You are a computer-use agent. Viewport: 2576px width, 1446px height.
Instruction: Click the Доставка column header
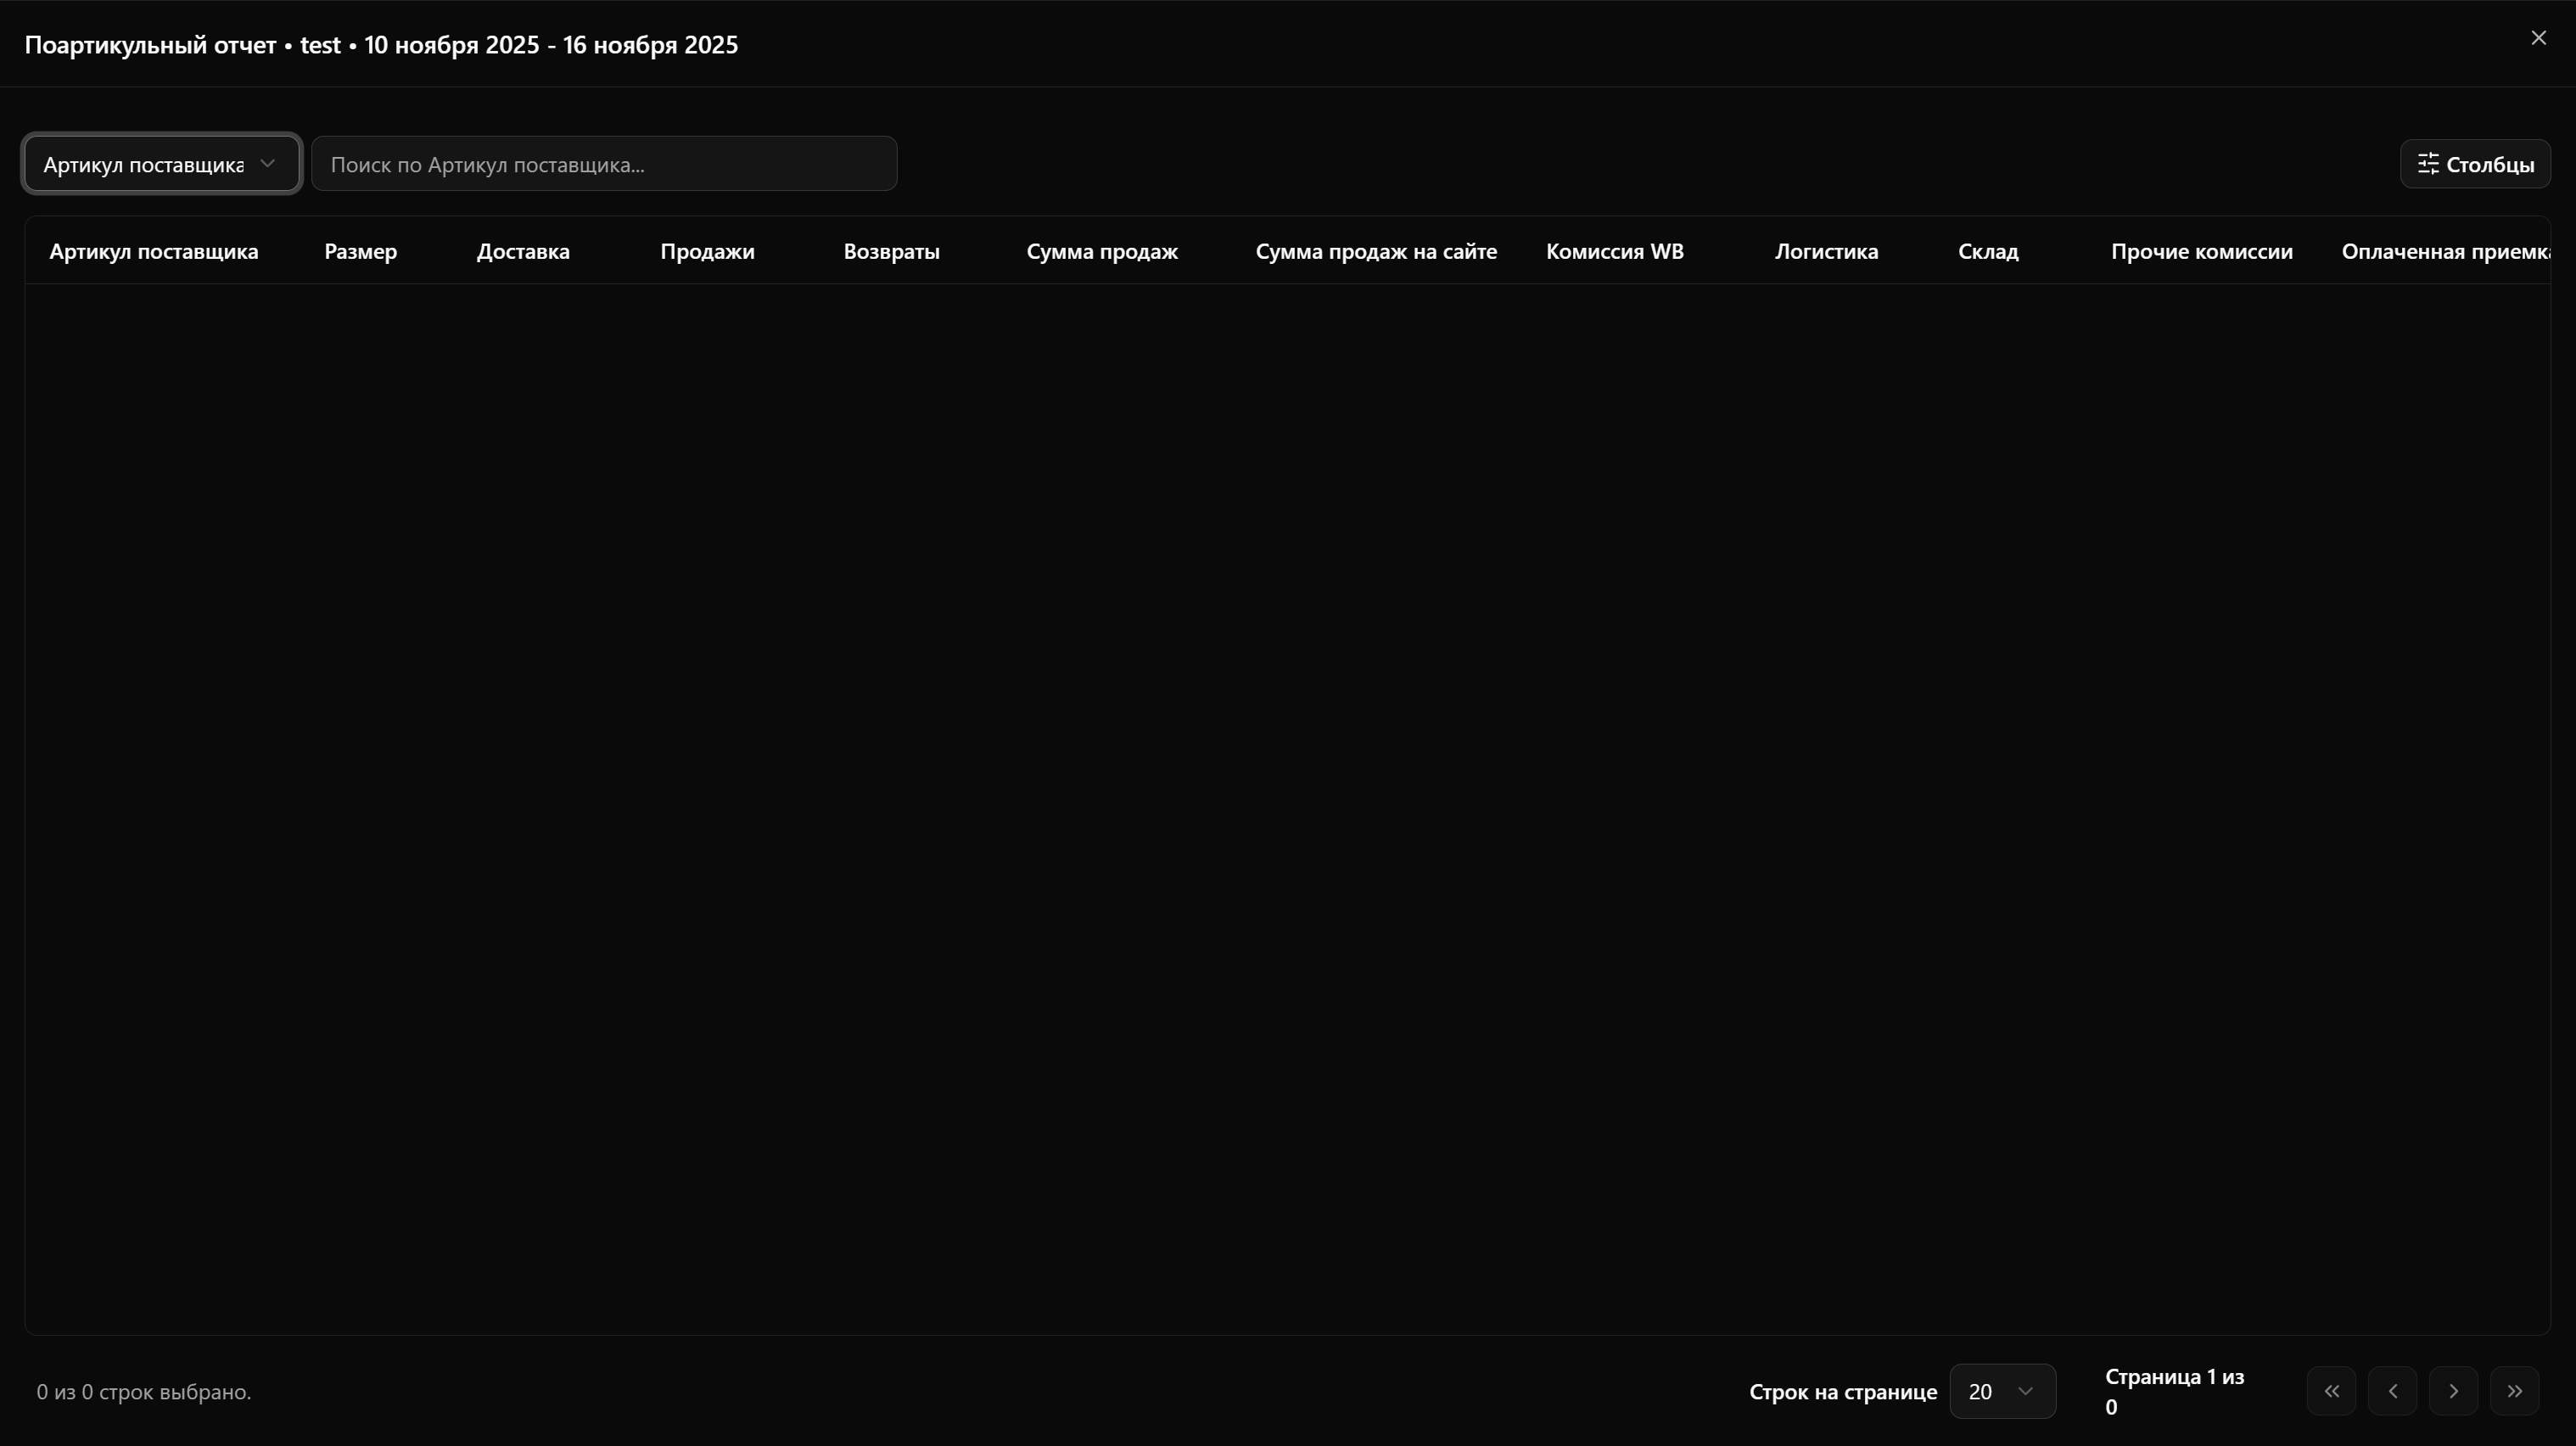pyautogui.click(x=523, y=252)
